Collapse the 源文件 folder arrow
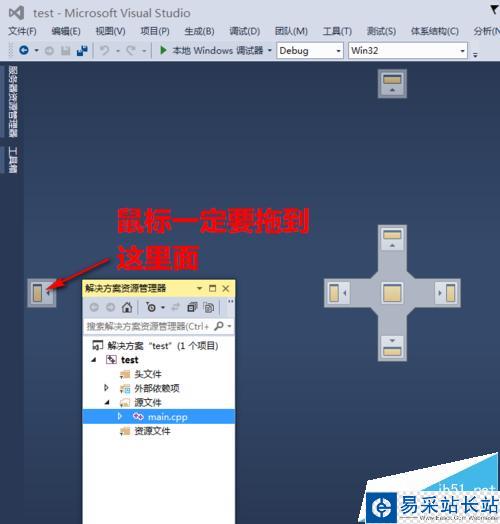The width and height of the screenshot is (500, 524). [x=107, y=402]
